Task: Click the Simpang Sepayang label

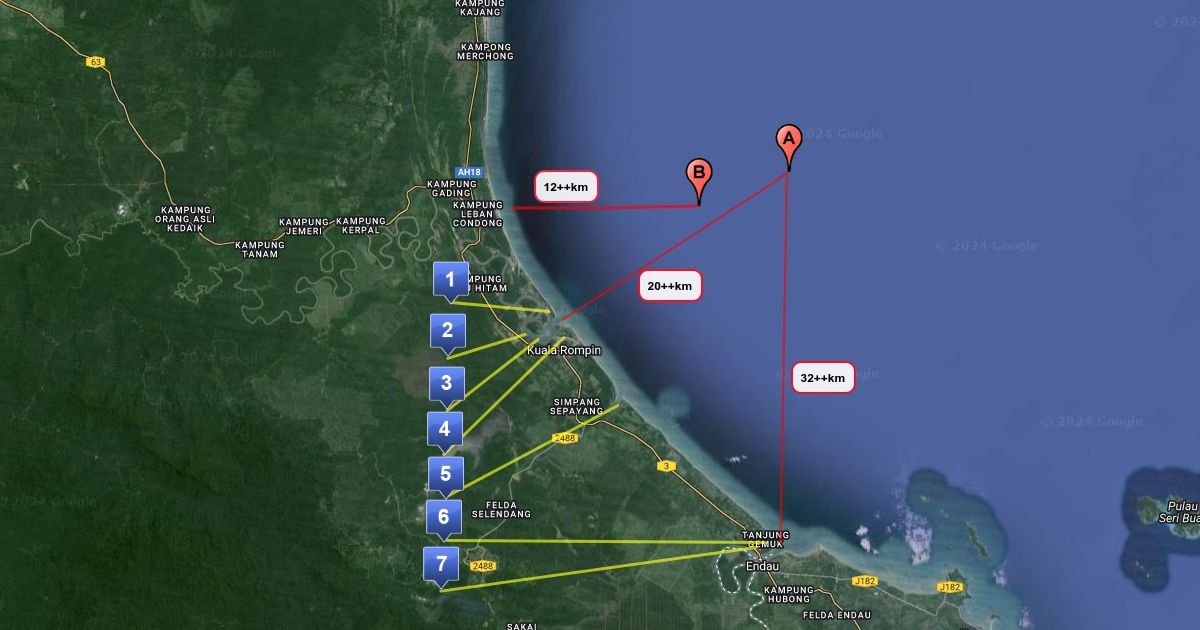Action: tap(578, 406)
